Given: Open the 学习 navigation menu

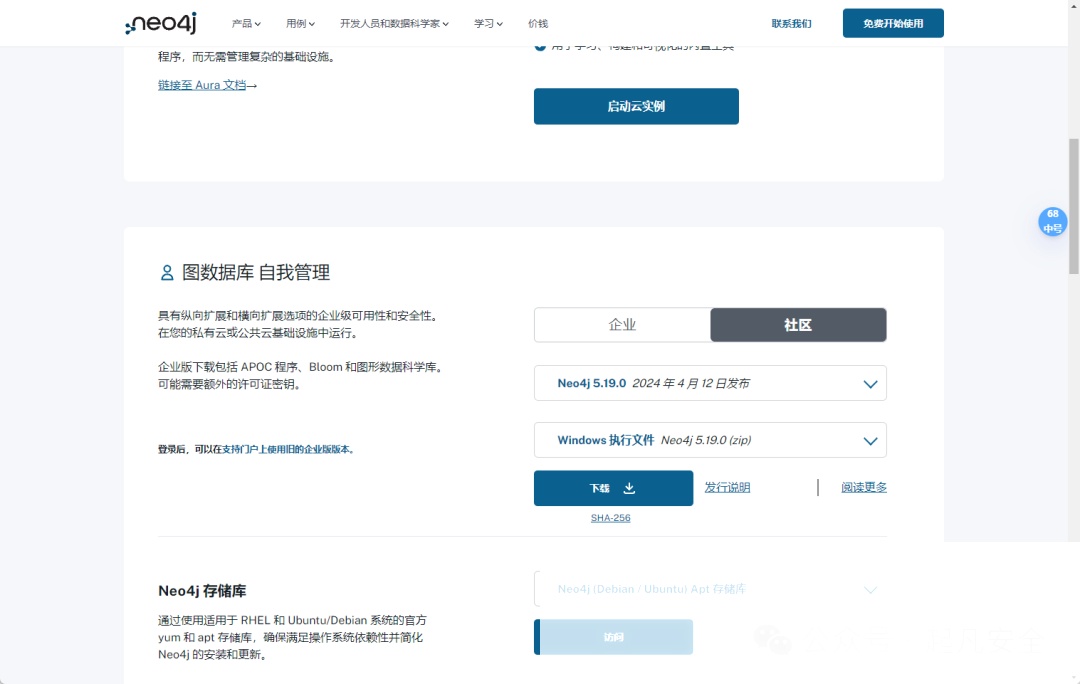Looking at the screenshot, I should pyautogui.click(x=488, y=23).
